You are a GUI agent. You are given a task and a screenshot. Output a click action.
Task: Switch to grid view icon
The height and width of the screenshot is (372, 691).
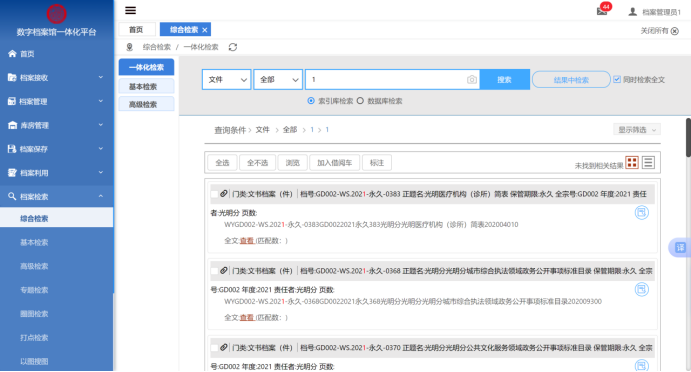632,163
